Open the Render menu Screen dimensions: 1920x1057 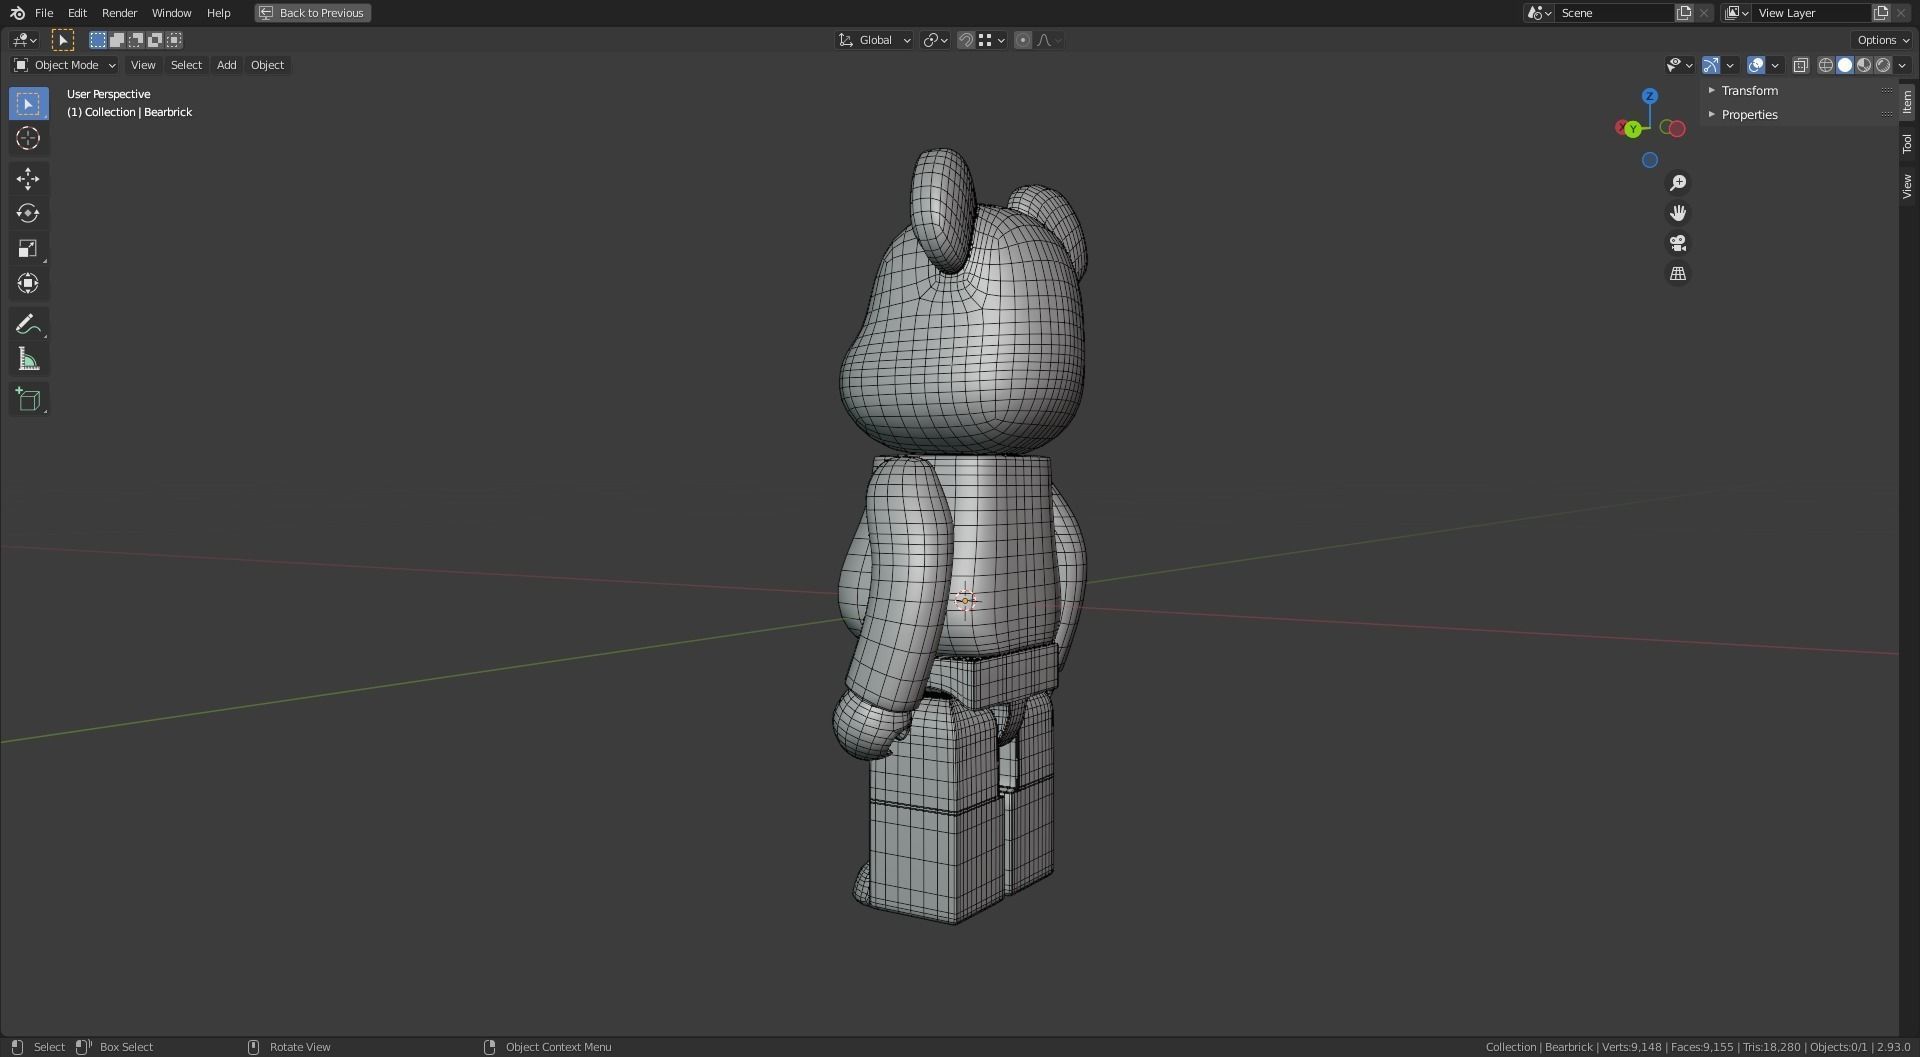[x=119, y=13]
